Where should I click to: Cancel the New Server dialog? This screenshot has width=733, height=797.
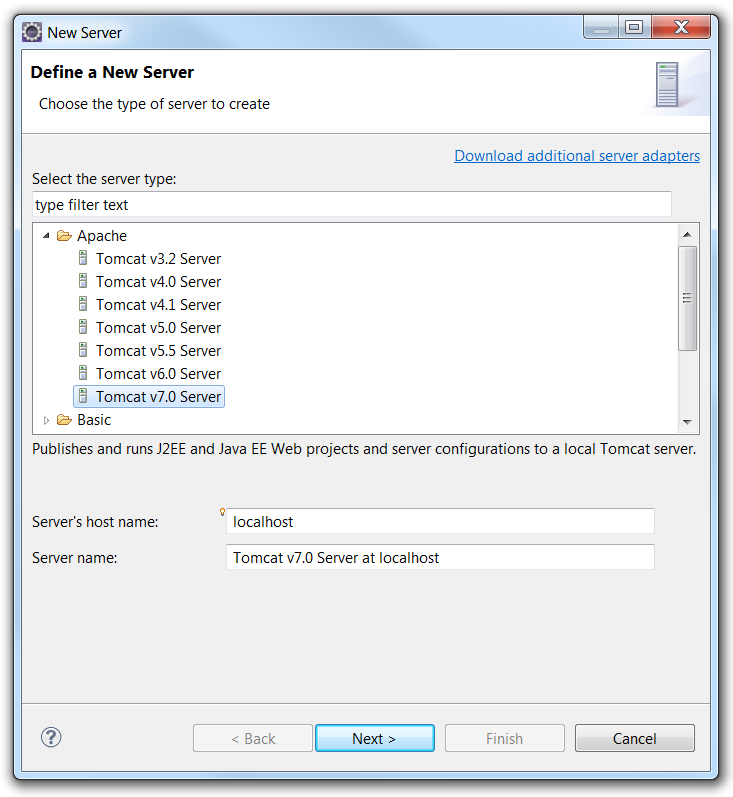point(634,739)
